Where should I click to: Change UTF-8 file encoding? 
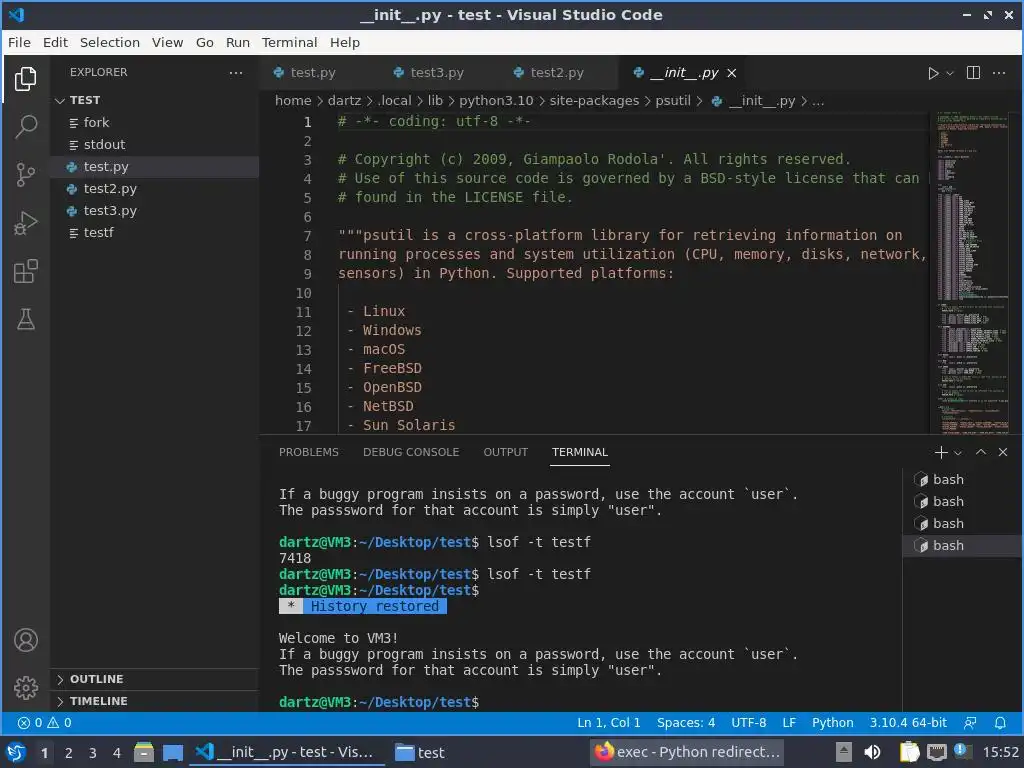pos(748,722)
